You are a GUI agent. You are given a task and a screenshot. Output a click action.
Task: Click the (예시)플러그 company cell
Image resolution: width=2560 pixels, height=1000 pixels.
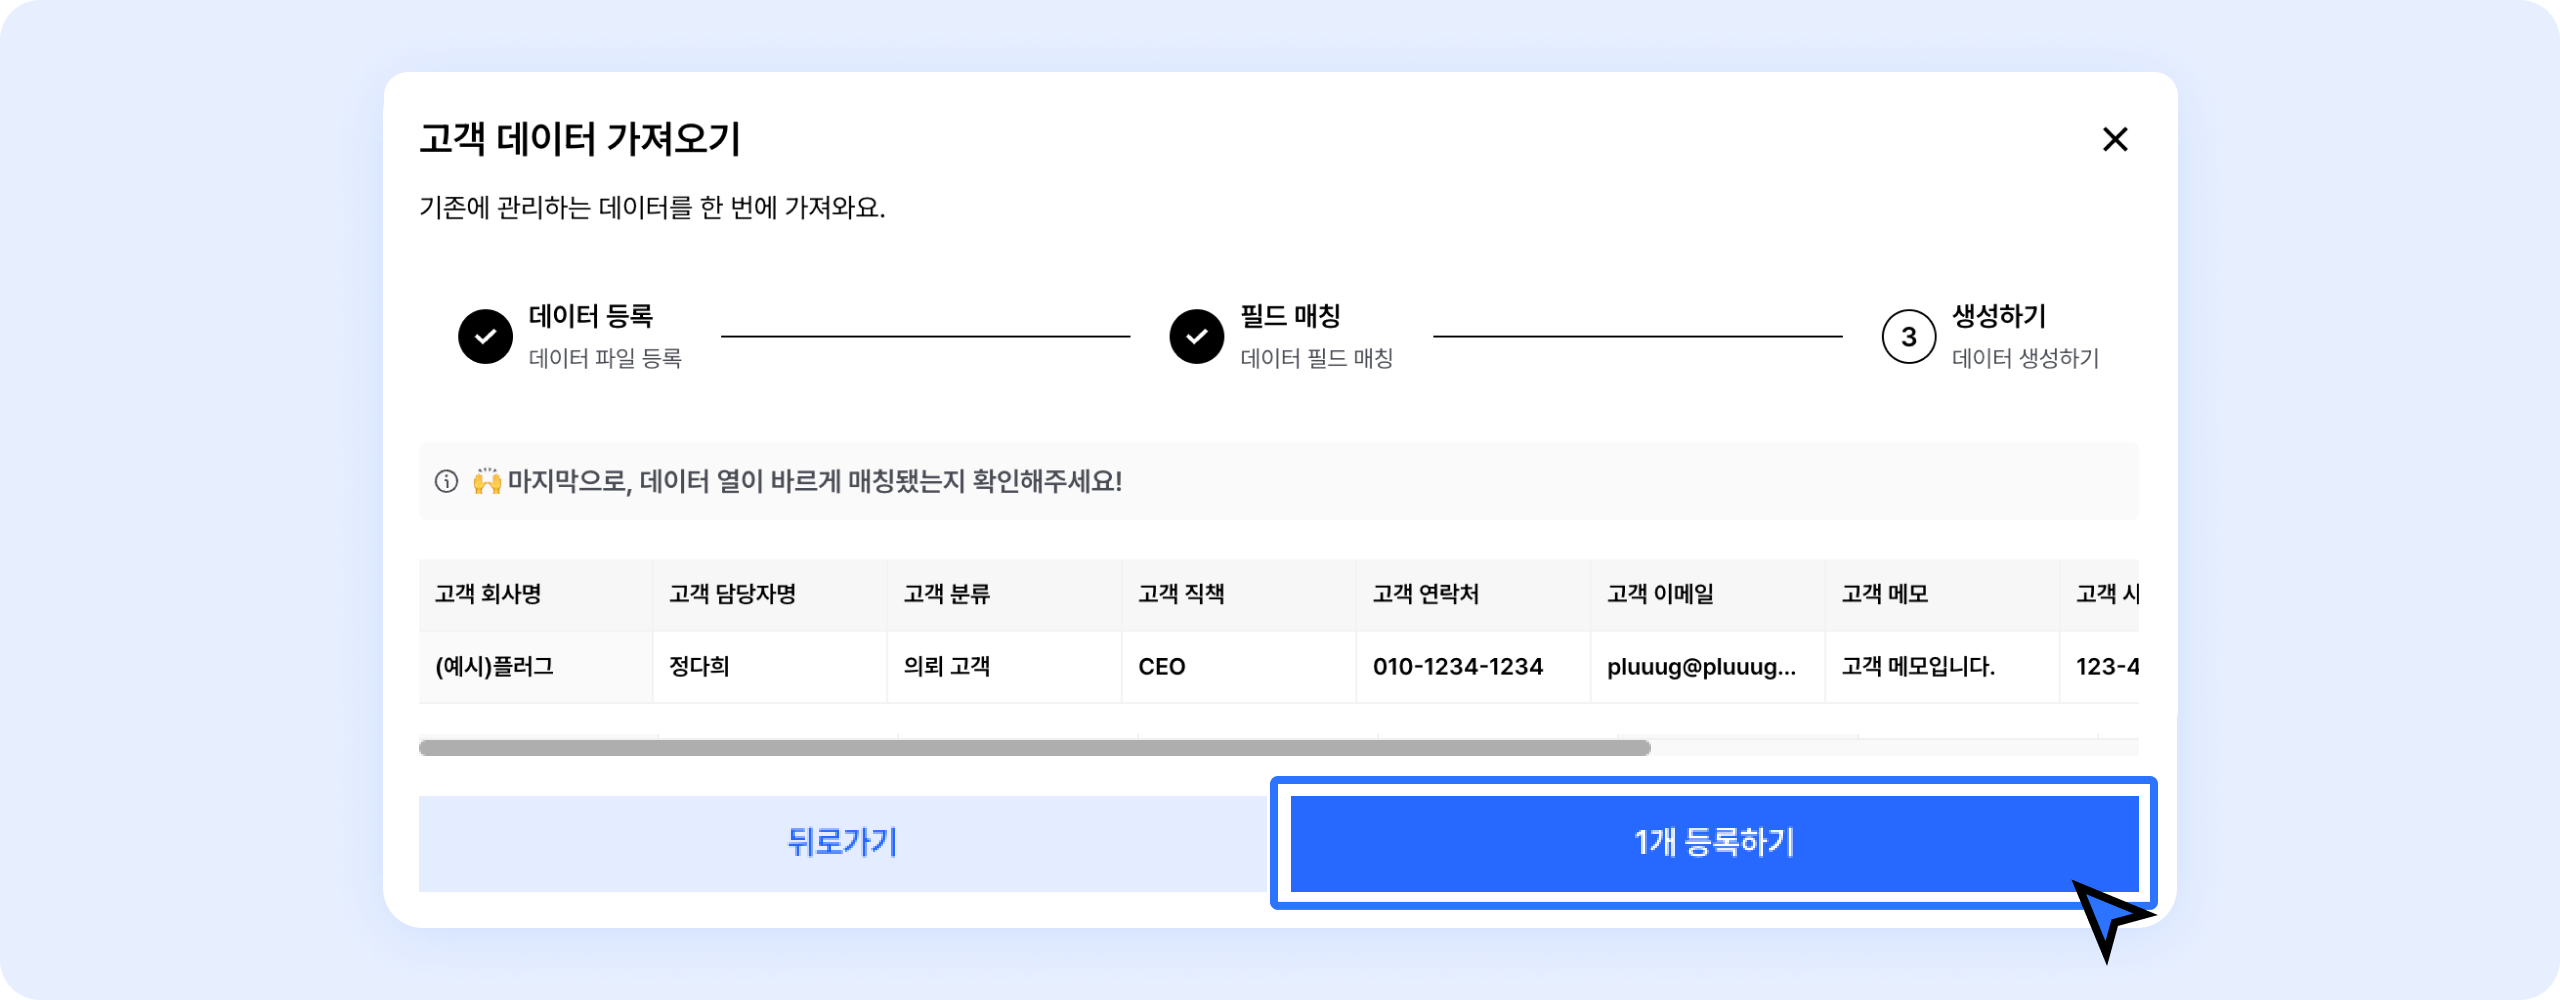[x=494, y=667]
